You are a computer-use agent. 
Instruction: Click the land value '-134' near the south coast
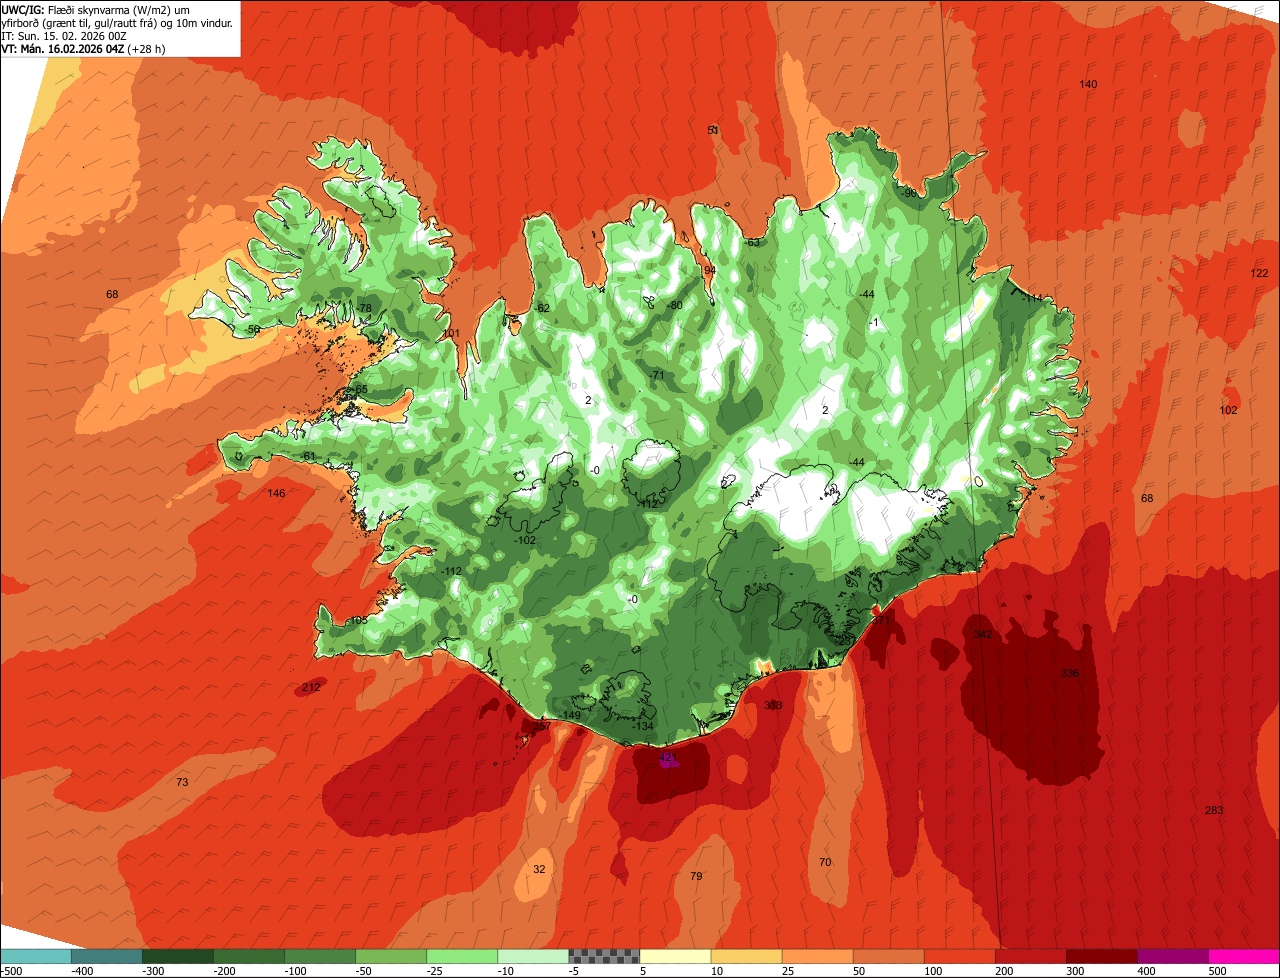(644, 726)
